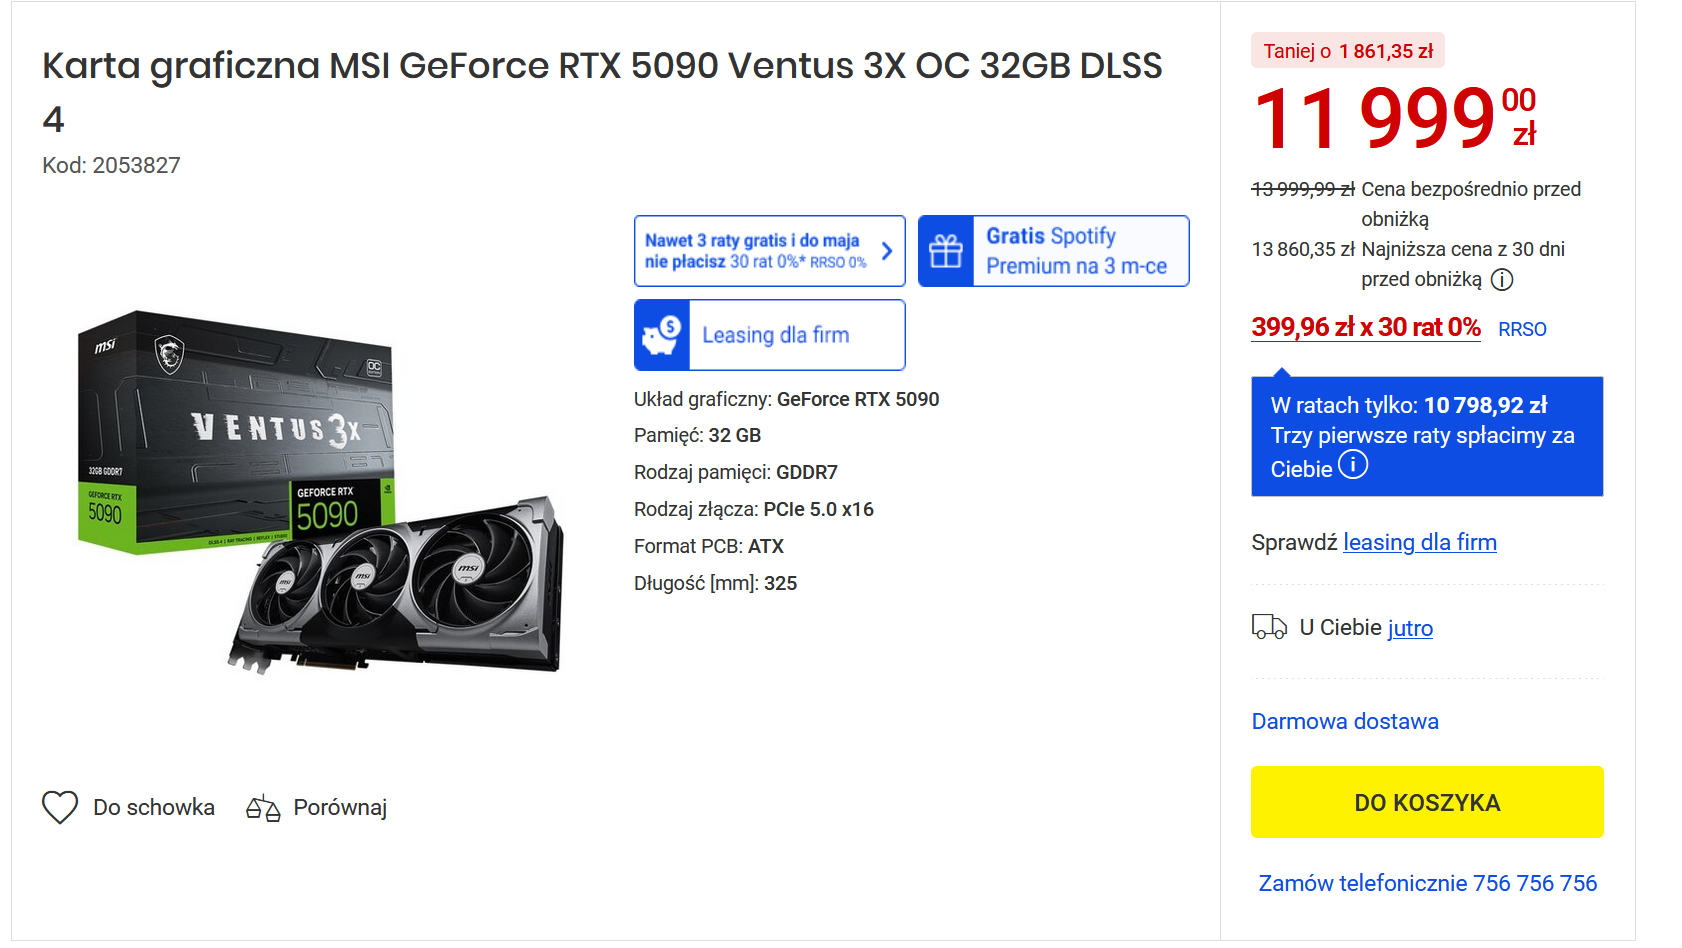This screenshot has height=948, width=1682.
Task: Click info icon in blue installment box
Action: (1353, 465)
